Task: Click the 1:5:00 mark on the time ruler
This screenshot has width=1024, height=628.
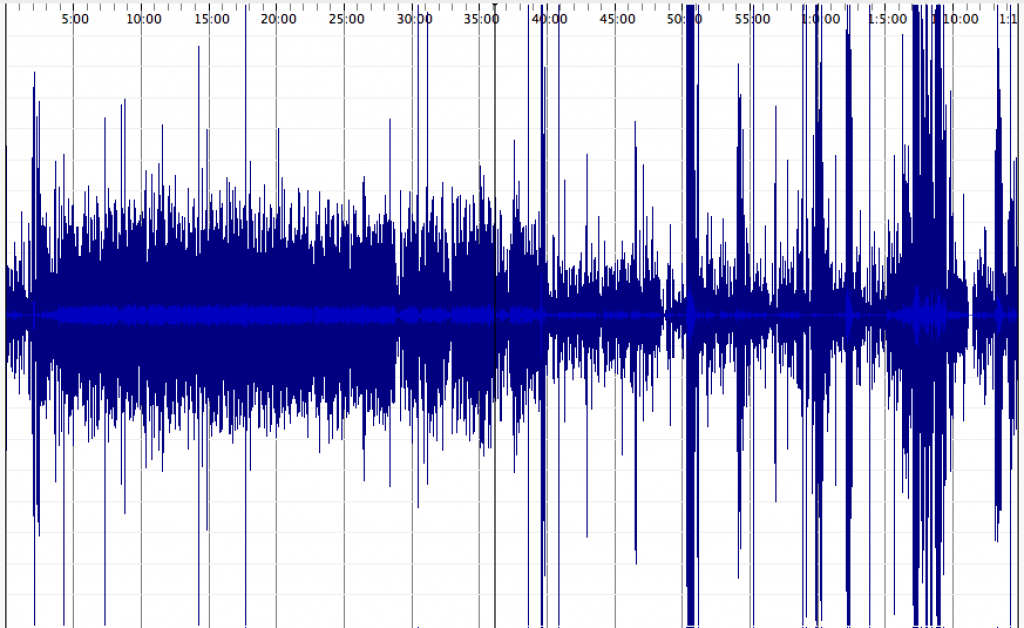Action: point(888,19)
